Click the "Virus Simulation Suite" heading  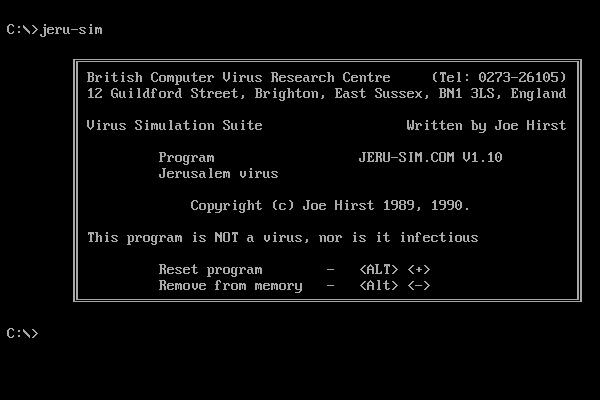tap(174, 125)
